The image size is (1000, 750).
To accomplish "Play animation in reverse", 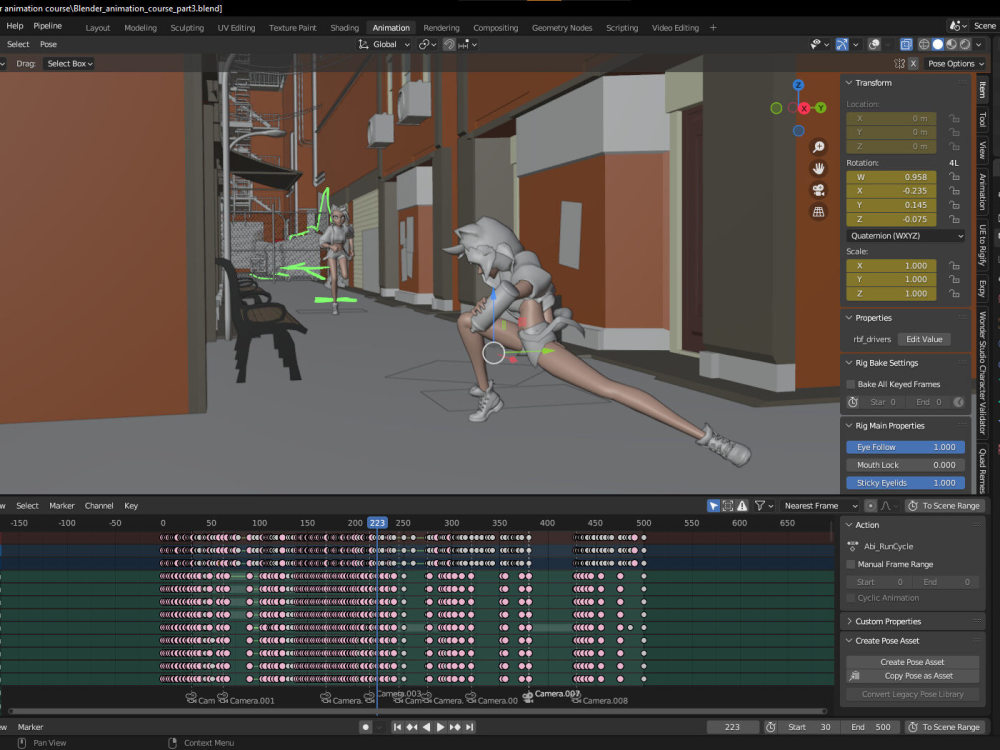I will pos(426,727).
